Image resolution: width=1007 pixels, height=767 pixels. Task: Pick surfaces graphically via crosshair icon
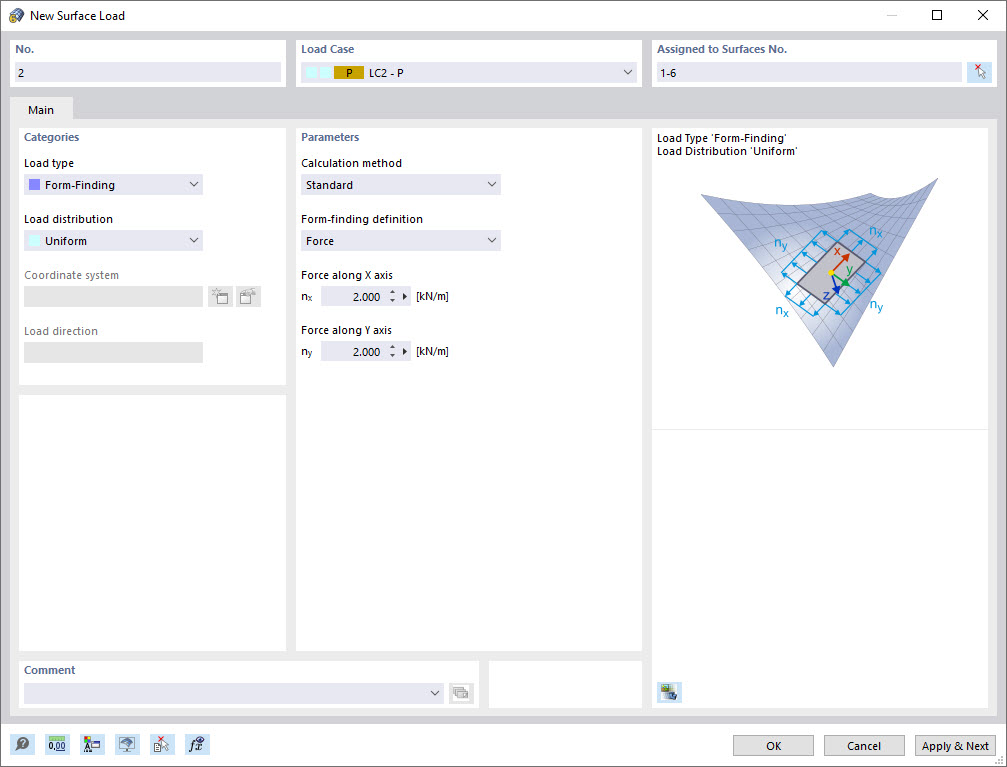click(x=979, y=71)
